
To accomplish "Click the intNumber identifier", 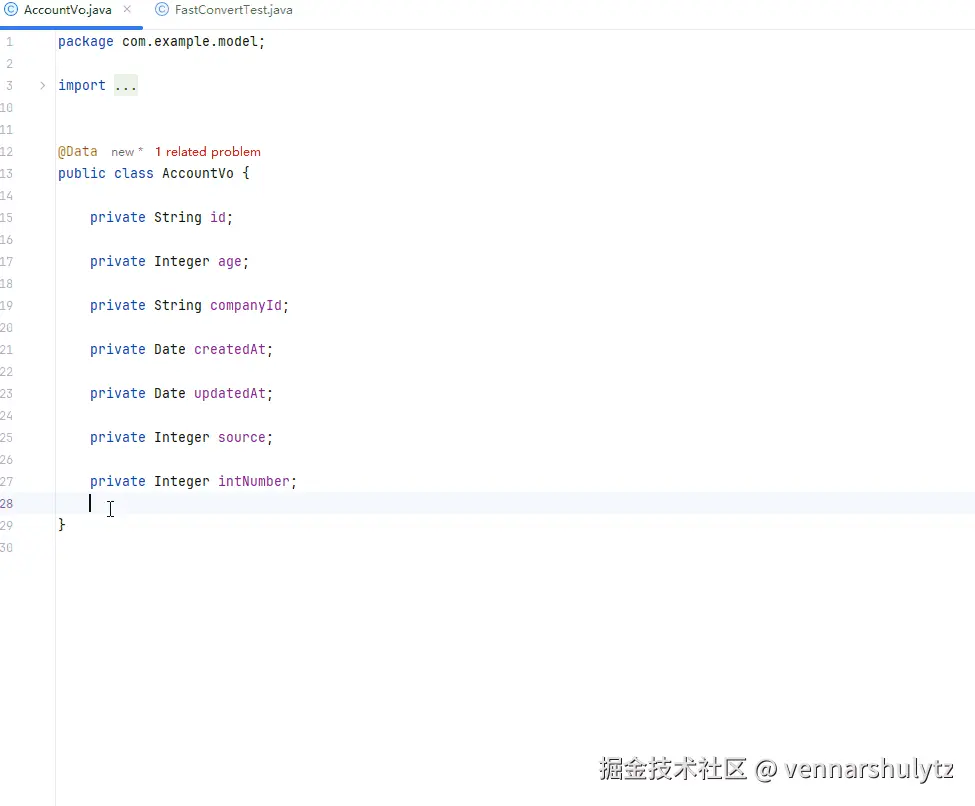I will pos(255,481).
